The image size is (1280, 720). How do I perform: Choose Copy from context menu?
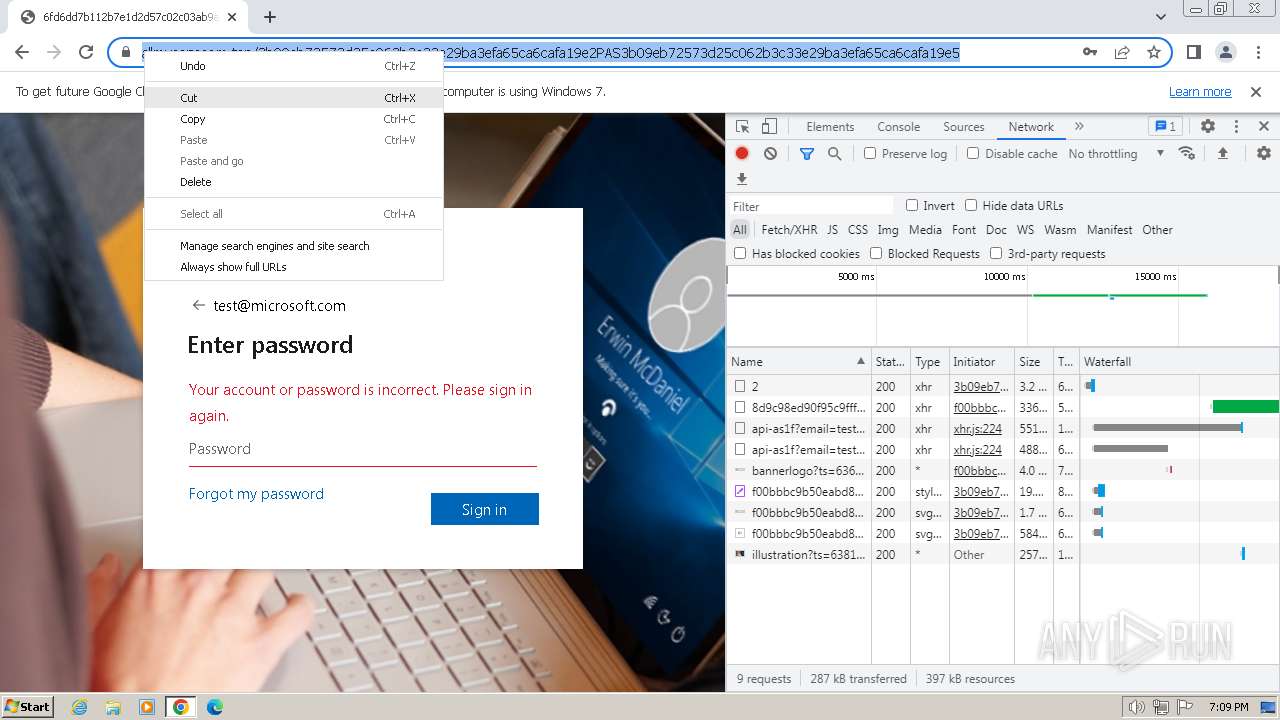click(x=294, y=119)
